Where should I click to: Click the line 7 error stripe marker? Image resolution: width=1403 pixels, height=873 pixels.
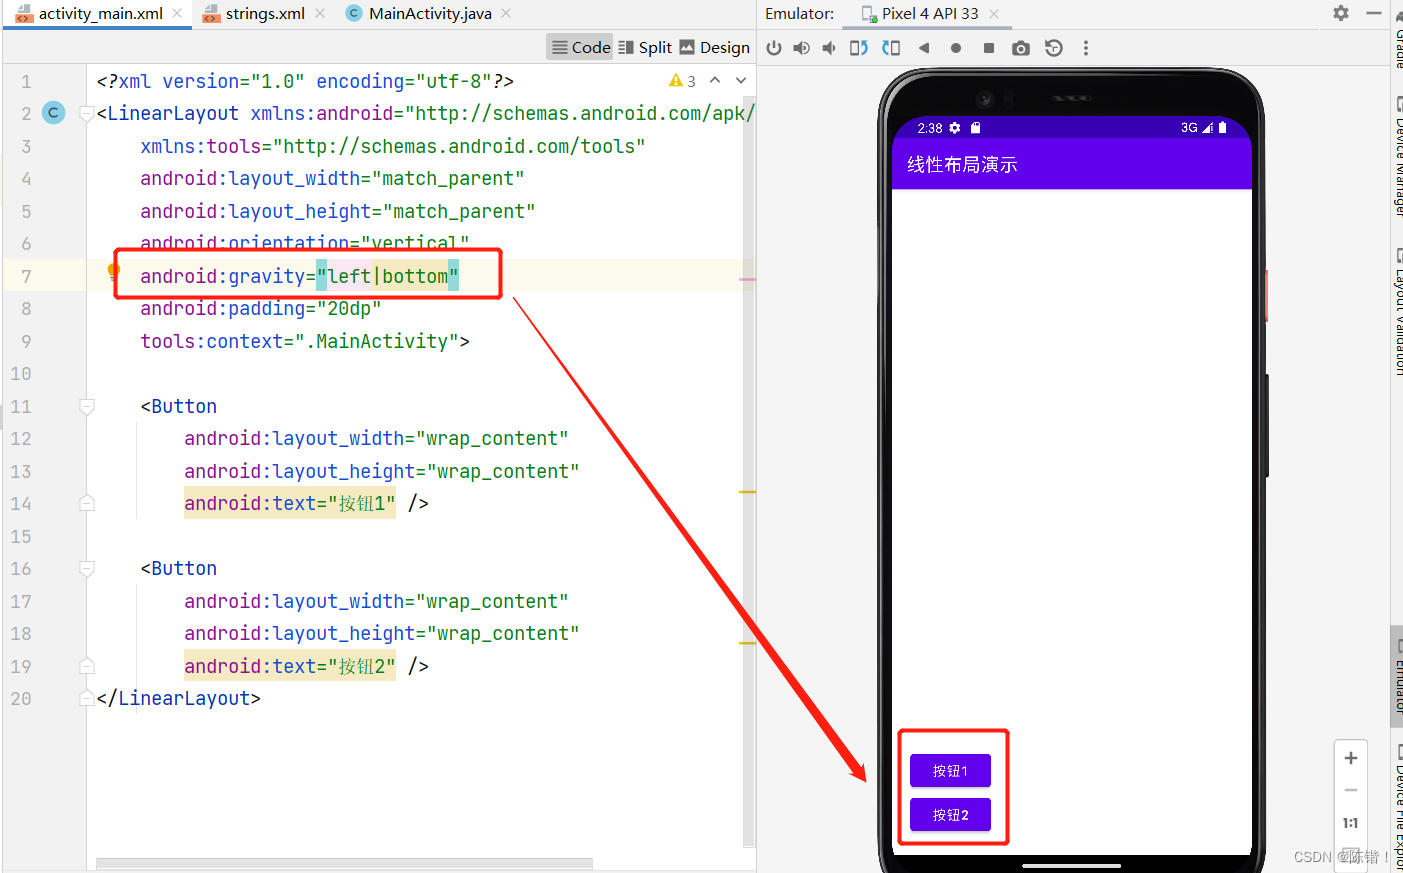(747, 279)
